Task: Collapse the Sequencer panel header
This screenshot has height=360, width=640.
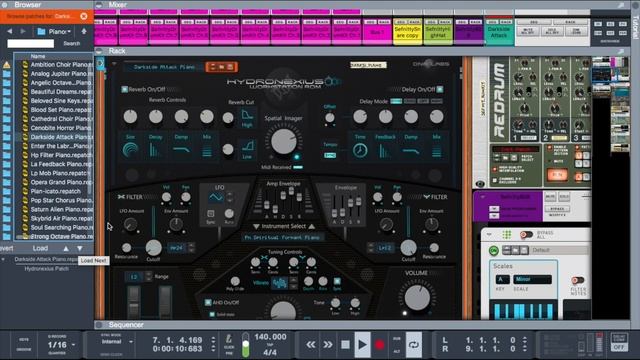Action: click(99, 325)
